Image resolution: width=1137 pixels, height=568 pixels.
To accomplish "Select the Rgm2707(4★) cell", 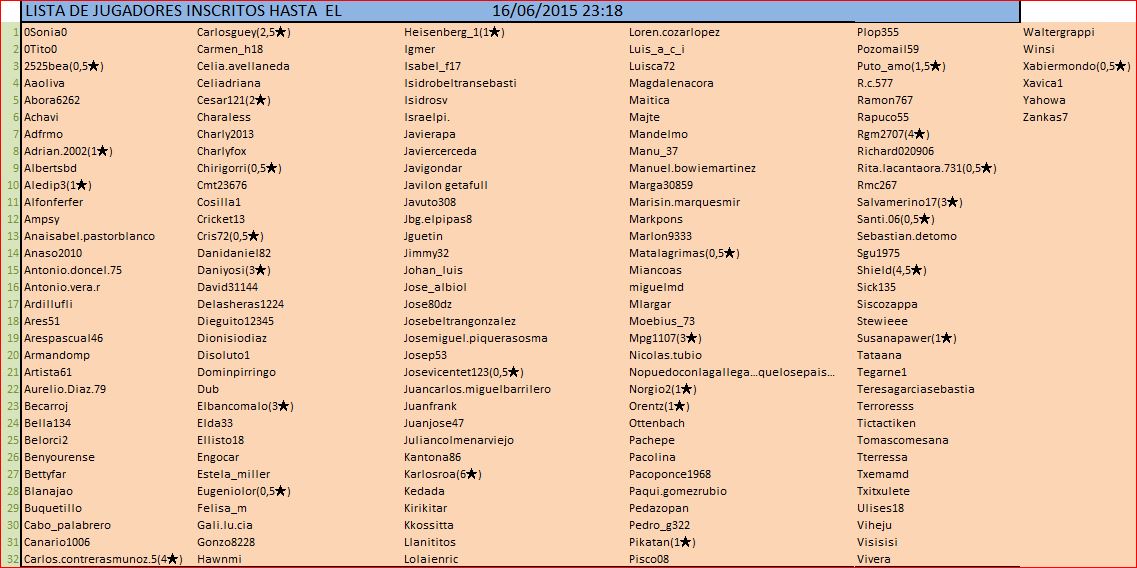I will point(893,134).
